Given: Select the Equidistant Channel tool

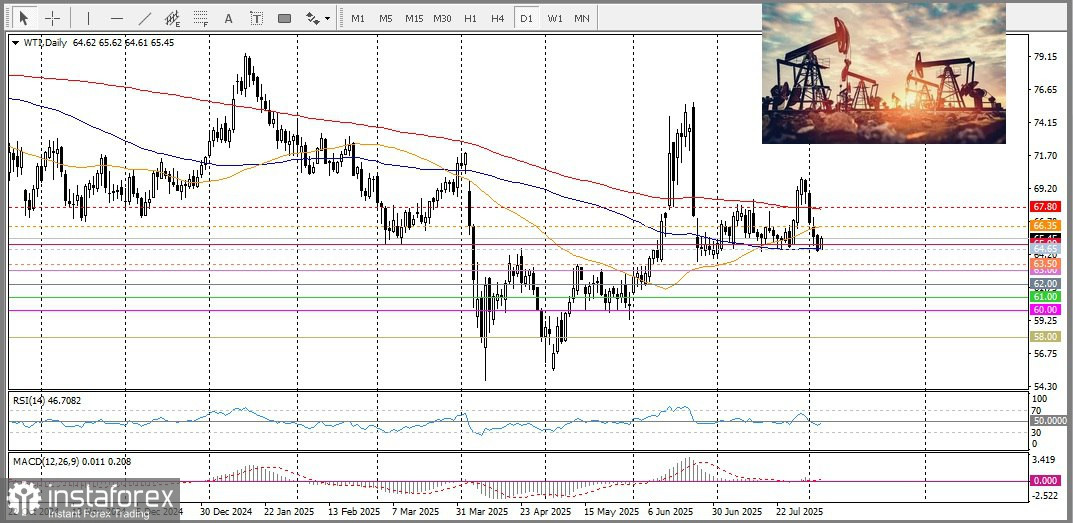Looking at the screenshot, I should click(x=172, y=18).
